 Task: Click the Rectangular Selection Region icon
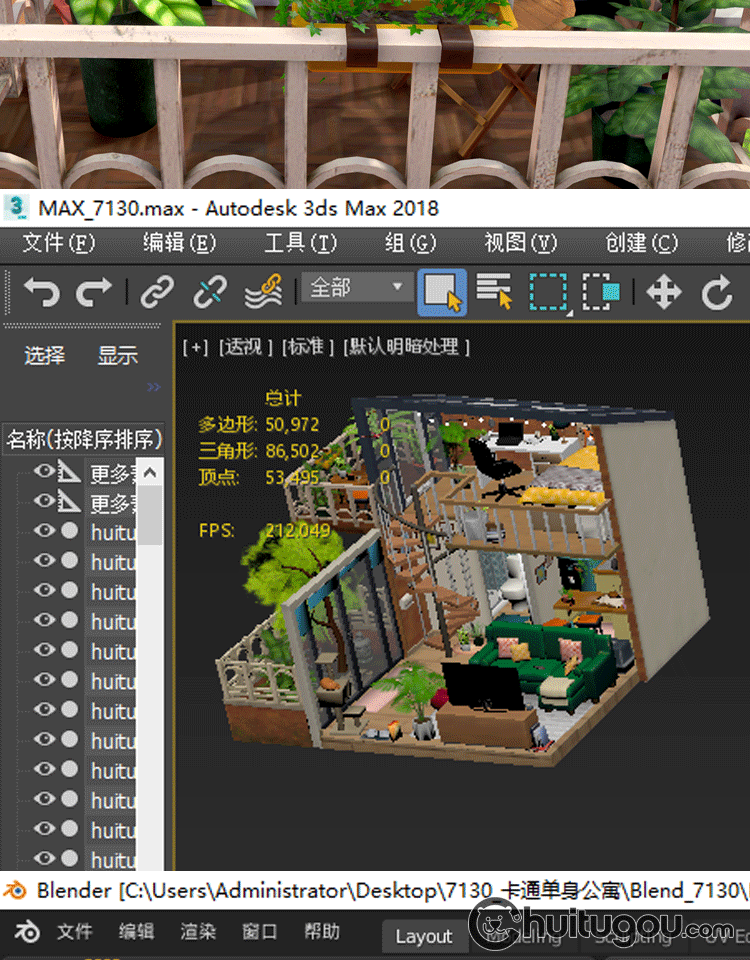tap(548, 292)
